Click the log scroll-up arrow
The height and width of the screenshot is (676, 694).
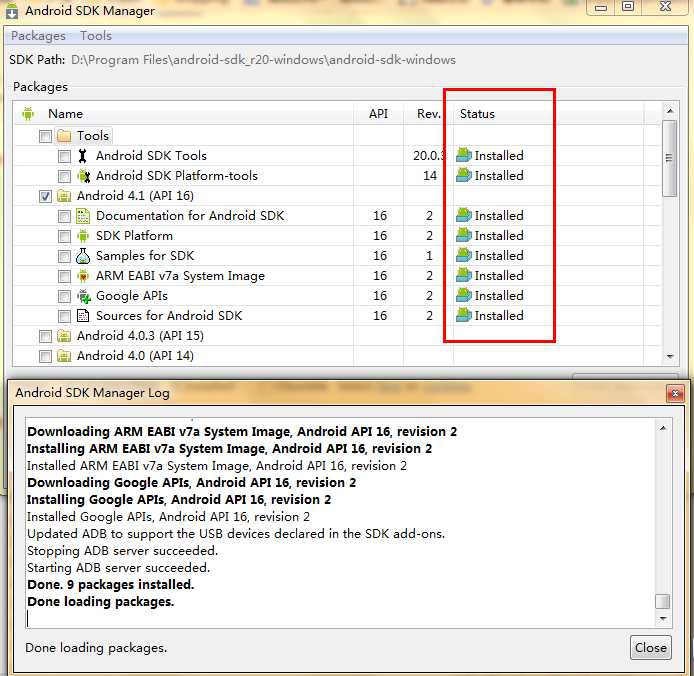click(x=663, y=428)
